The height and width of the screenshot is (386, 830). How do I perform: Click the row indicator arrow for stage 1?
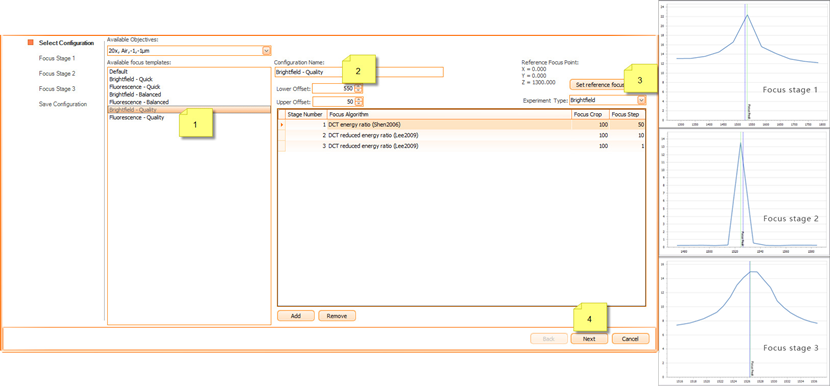tap(282, 124)
